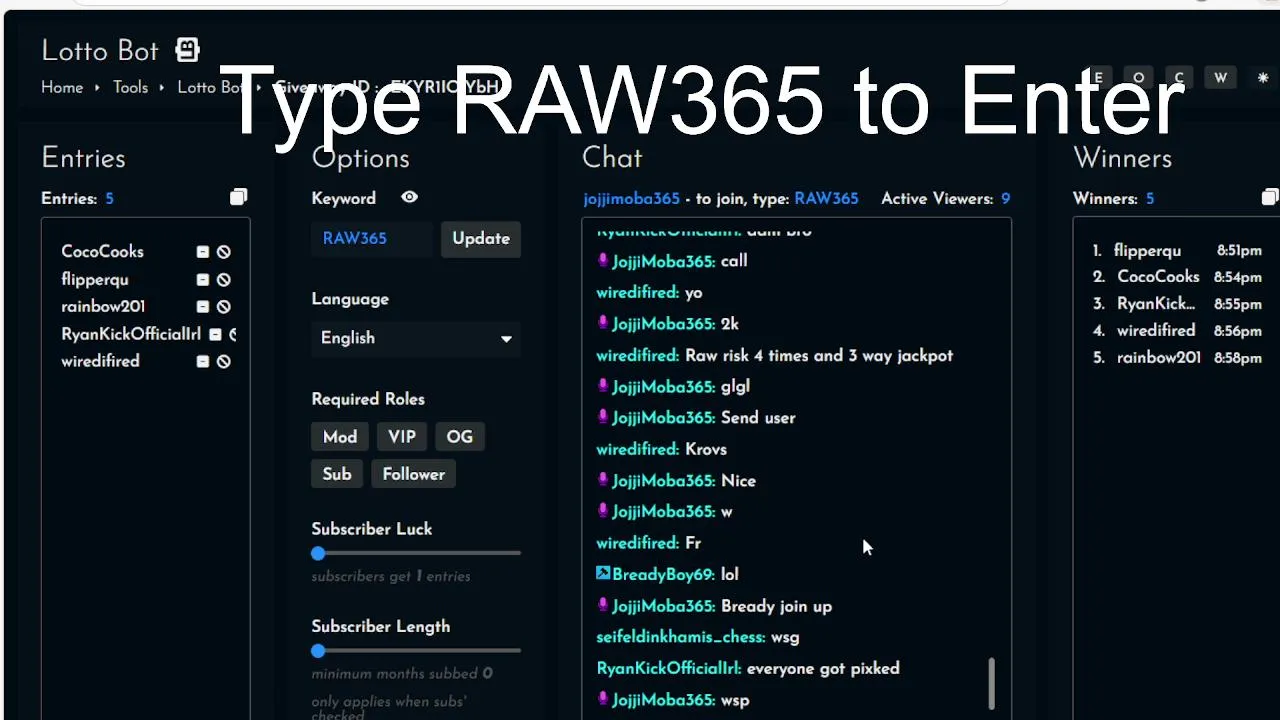Ban flipperqu using the block icon
Screen dimensions: 1280x720
click(x=224, y=280)
